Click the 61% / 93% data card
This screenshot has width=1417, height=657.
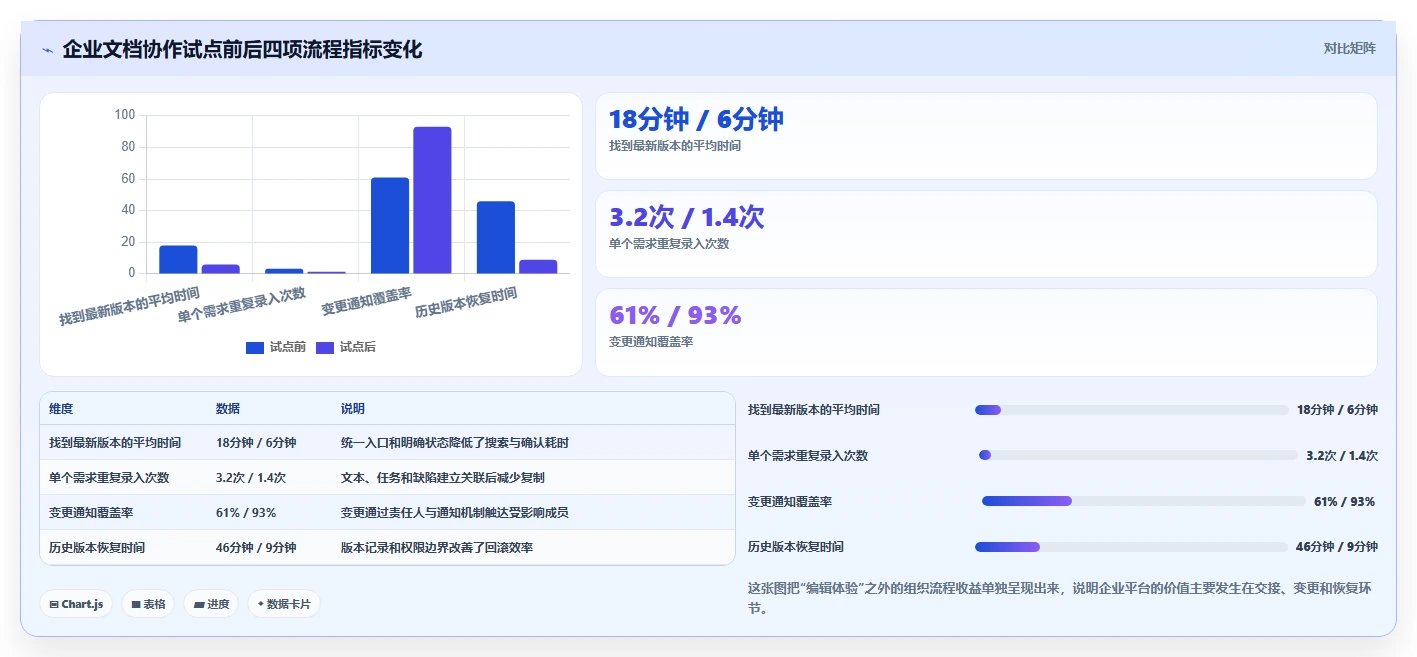click(986, 332)
